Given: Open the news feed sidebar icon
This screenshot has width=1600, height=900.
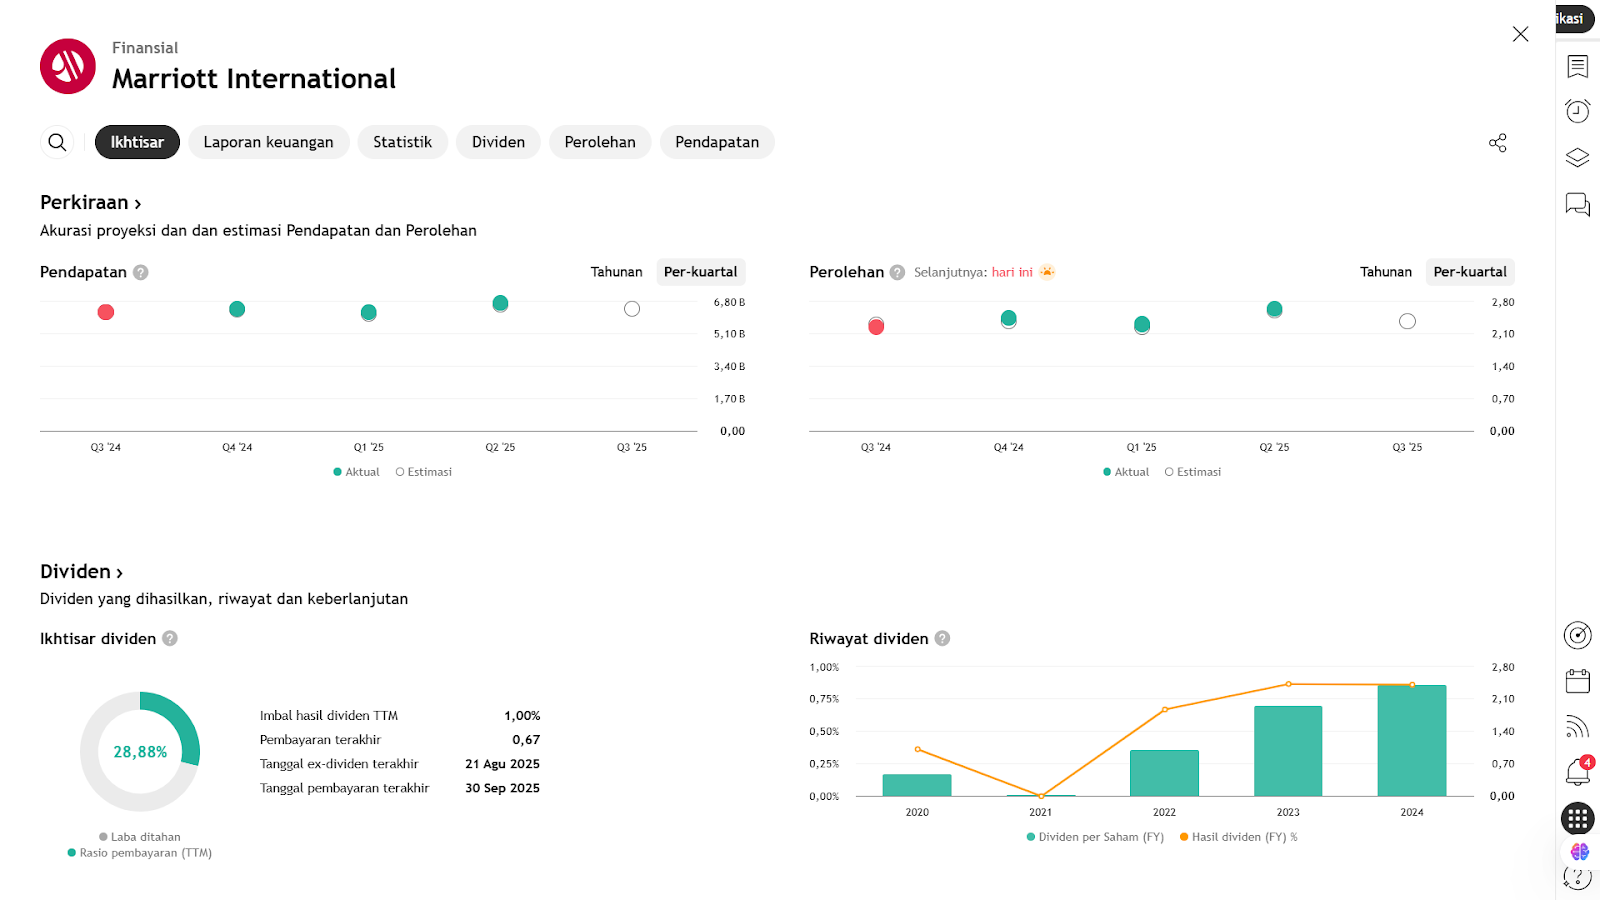Looking at the screenshot, I should tap(1577, 727).
